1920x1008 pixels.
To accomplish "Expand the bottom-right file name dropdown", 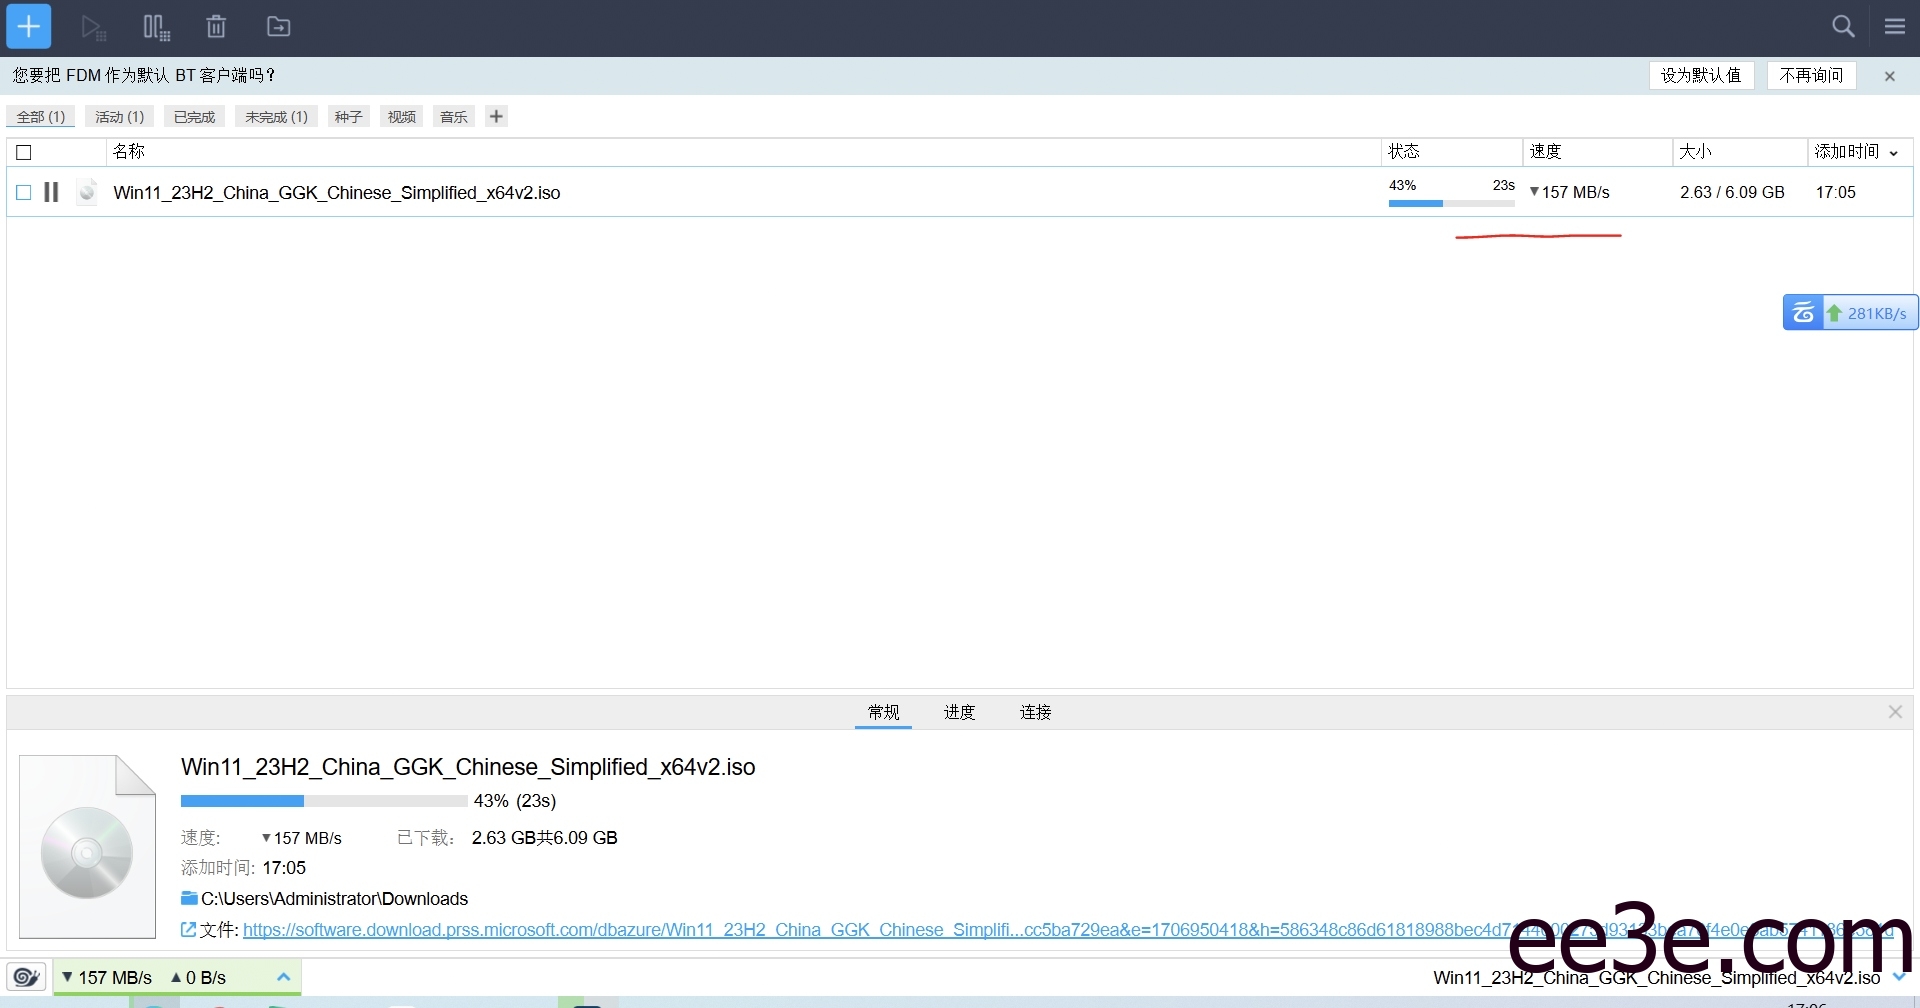I will (1899, 977).
